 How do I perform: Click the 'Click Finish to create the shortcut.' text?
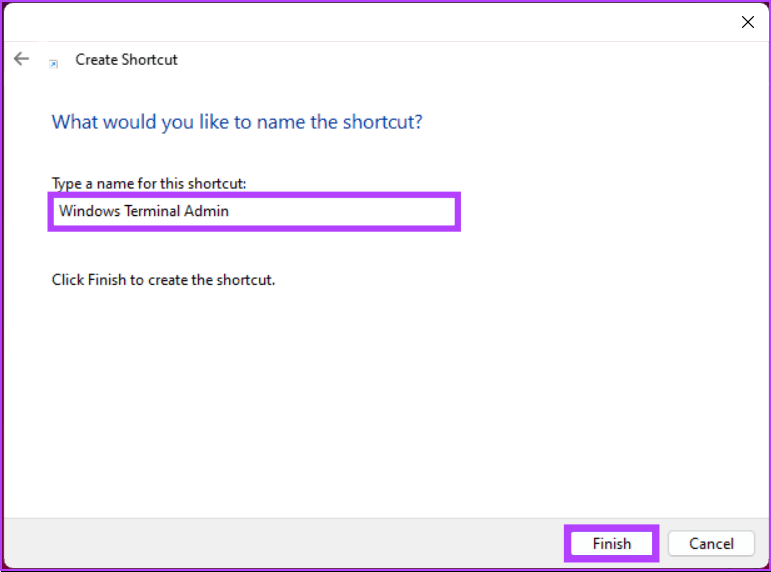click(x=163, y=280)
